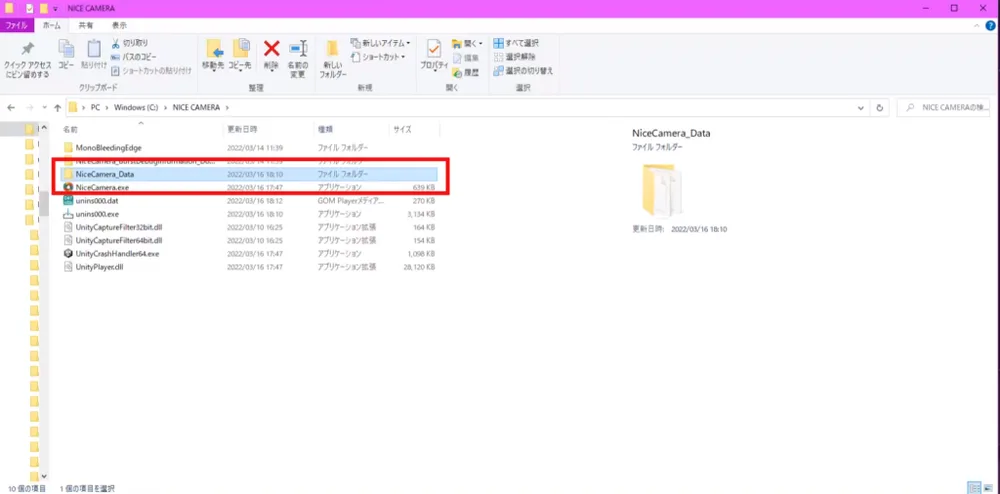The width and height of the screenshot is (1000, 494).
Task: Click the navigation pane scroll up arrow
Action: coord(44,129)
